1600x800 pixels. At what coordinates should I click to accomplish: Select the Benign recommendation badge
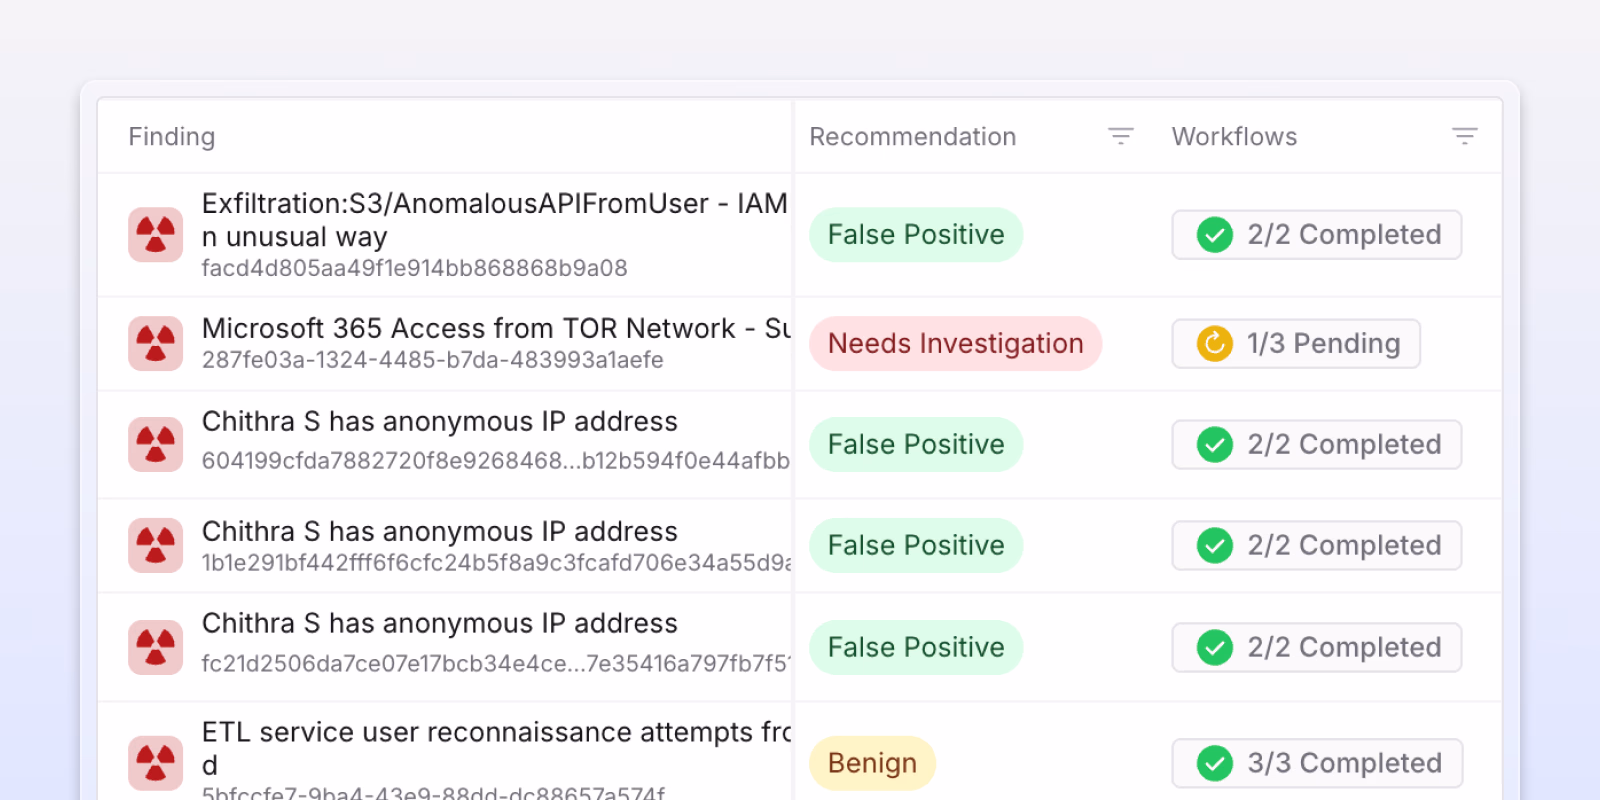click(871, 763)
